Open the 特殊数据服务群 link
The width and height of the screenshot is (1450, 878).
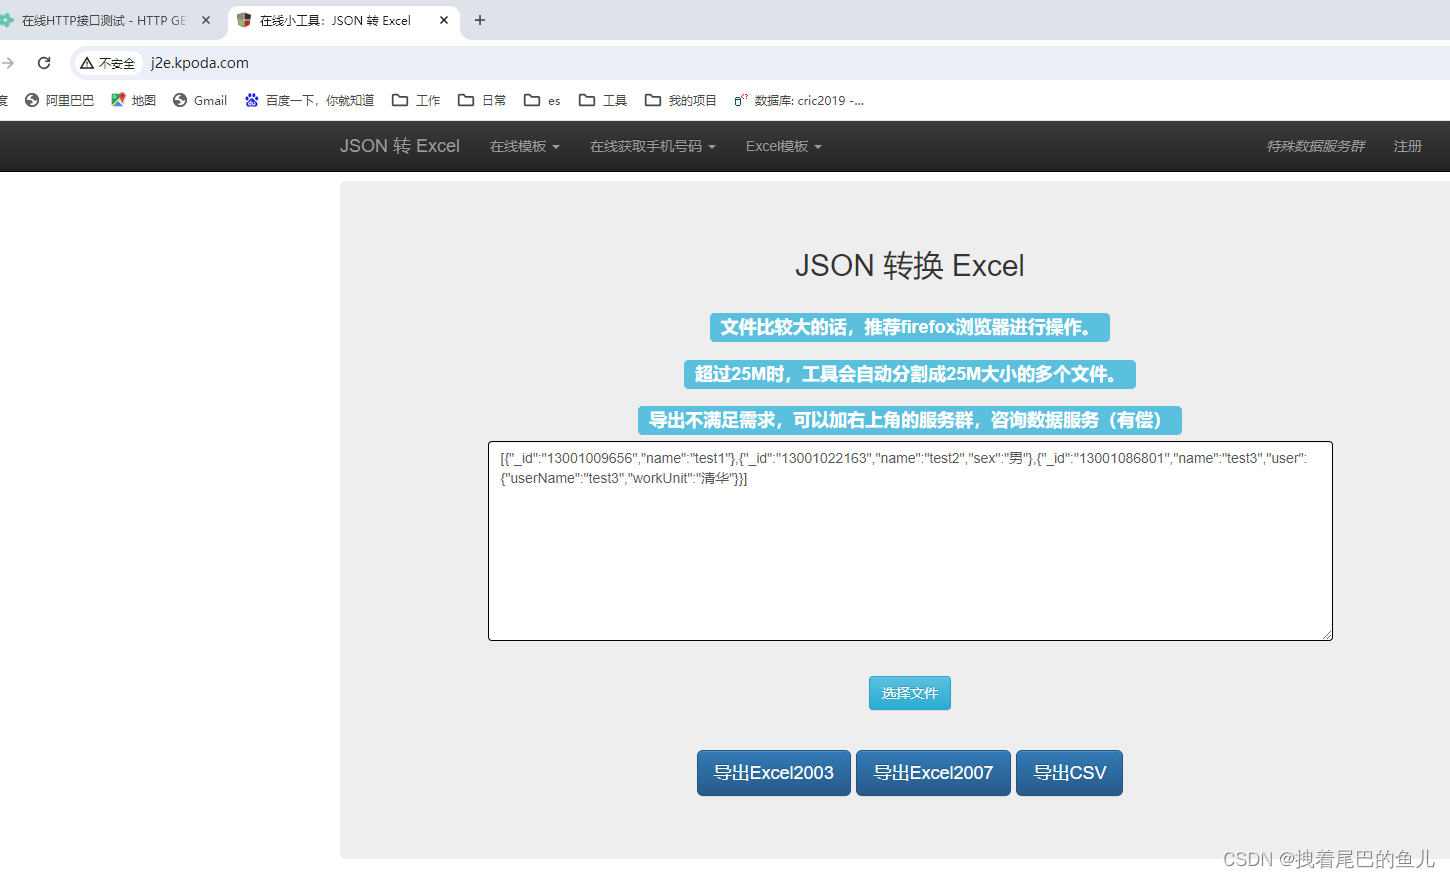coord(1315,146)
